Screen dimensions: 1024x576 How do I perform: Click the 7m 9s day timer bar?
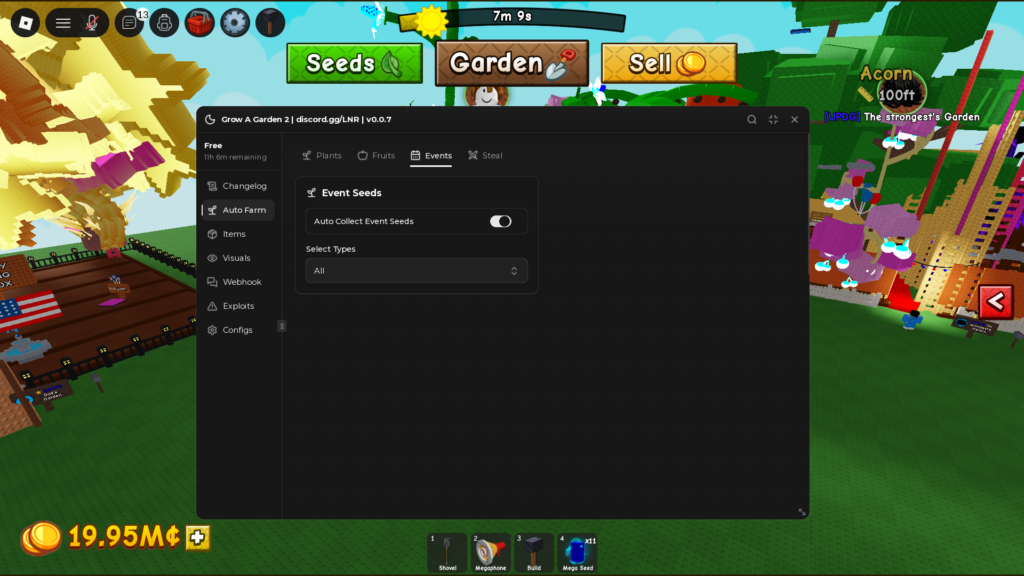pyautogui.click(x=513, y=19)
